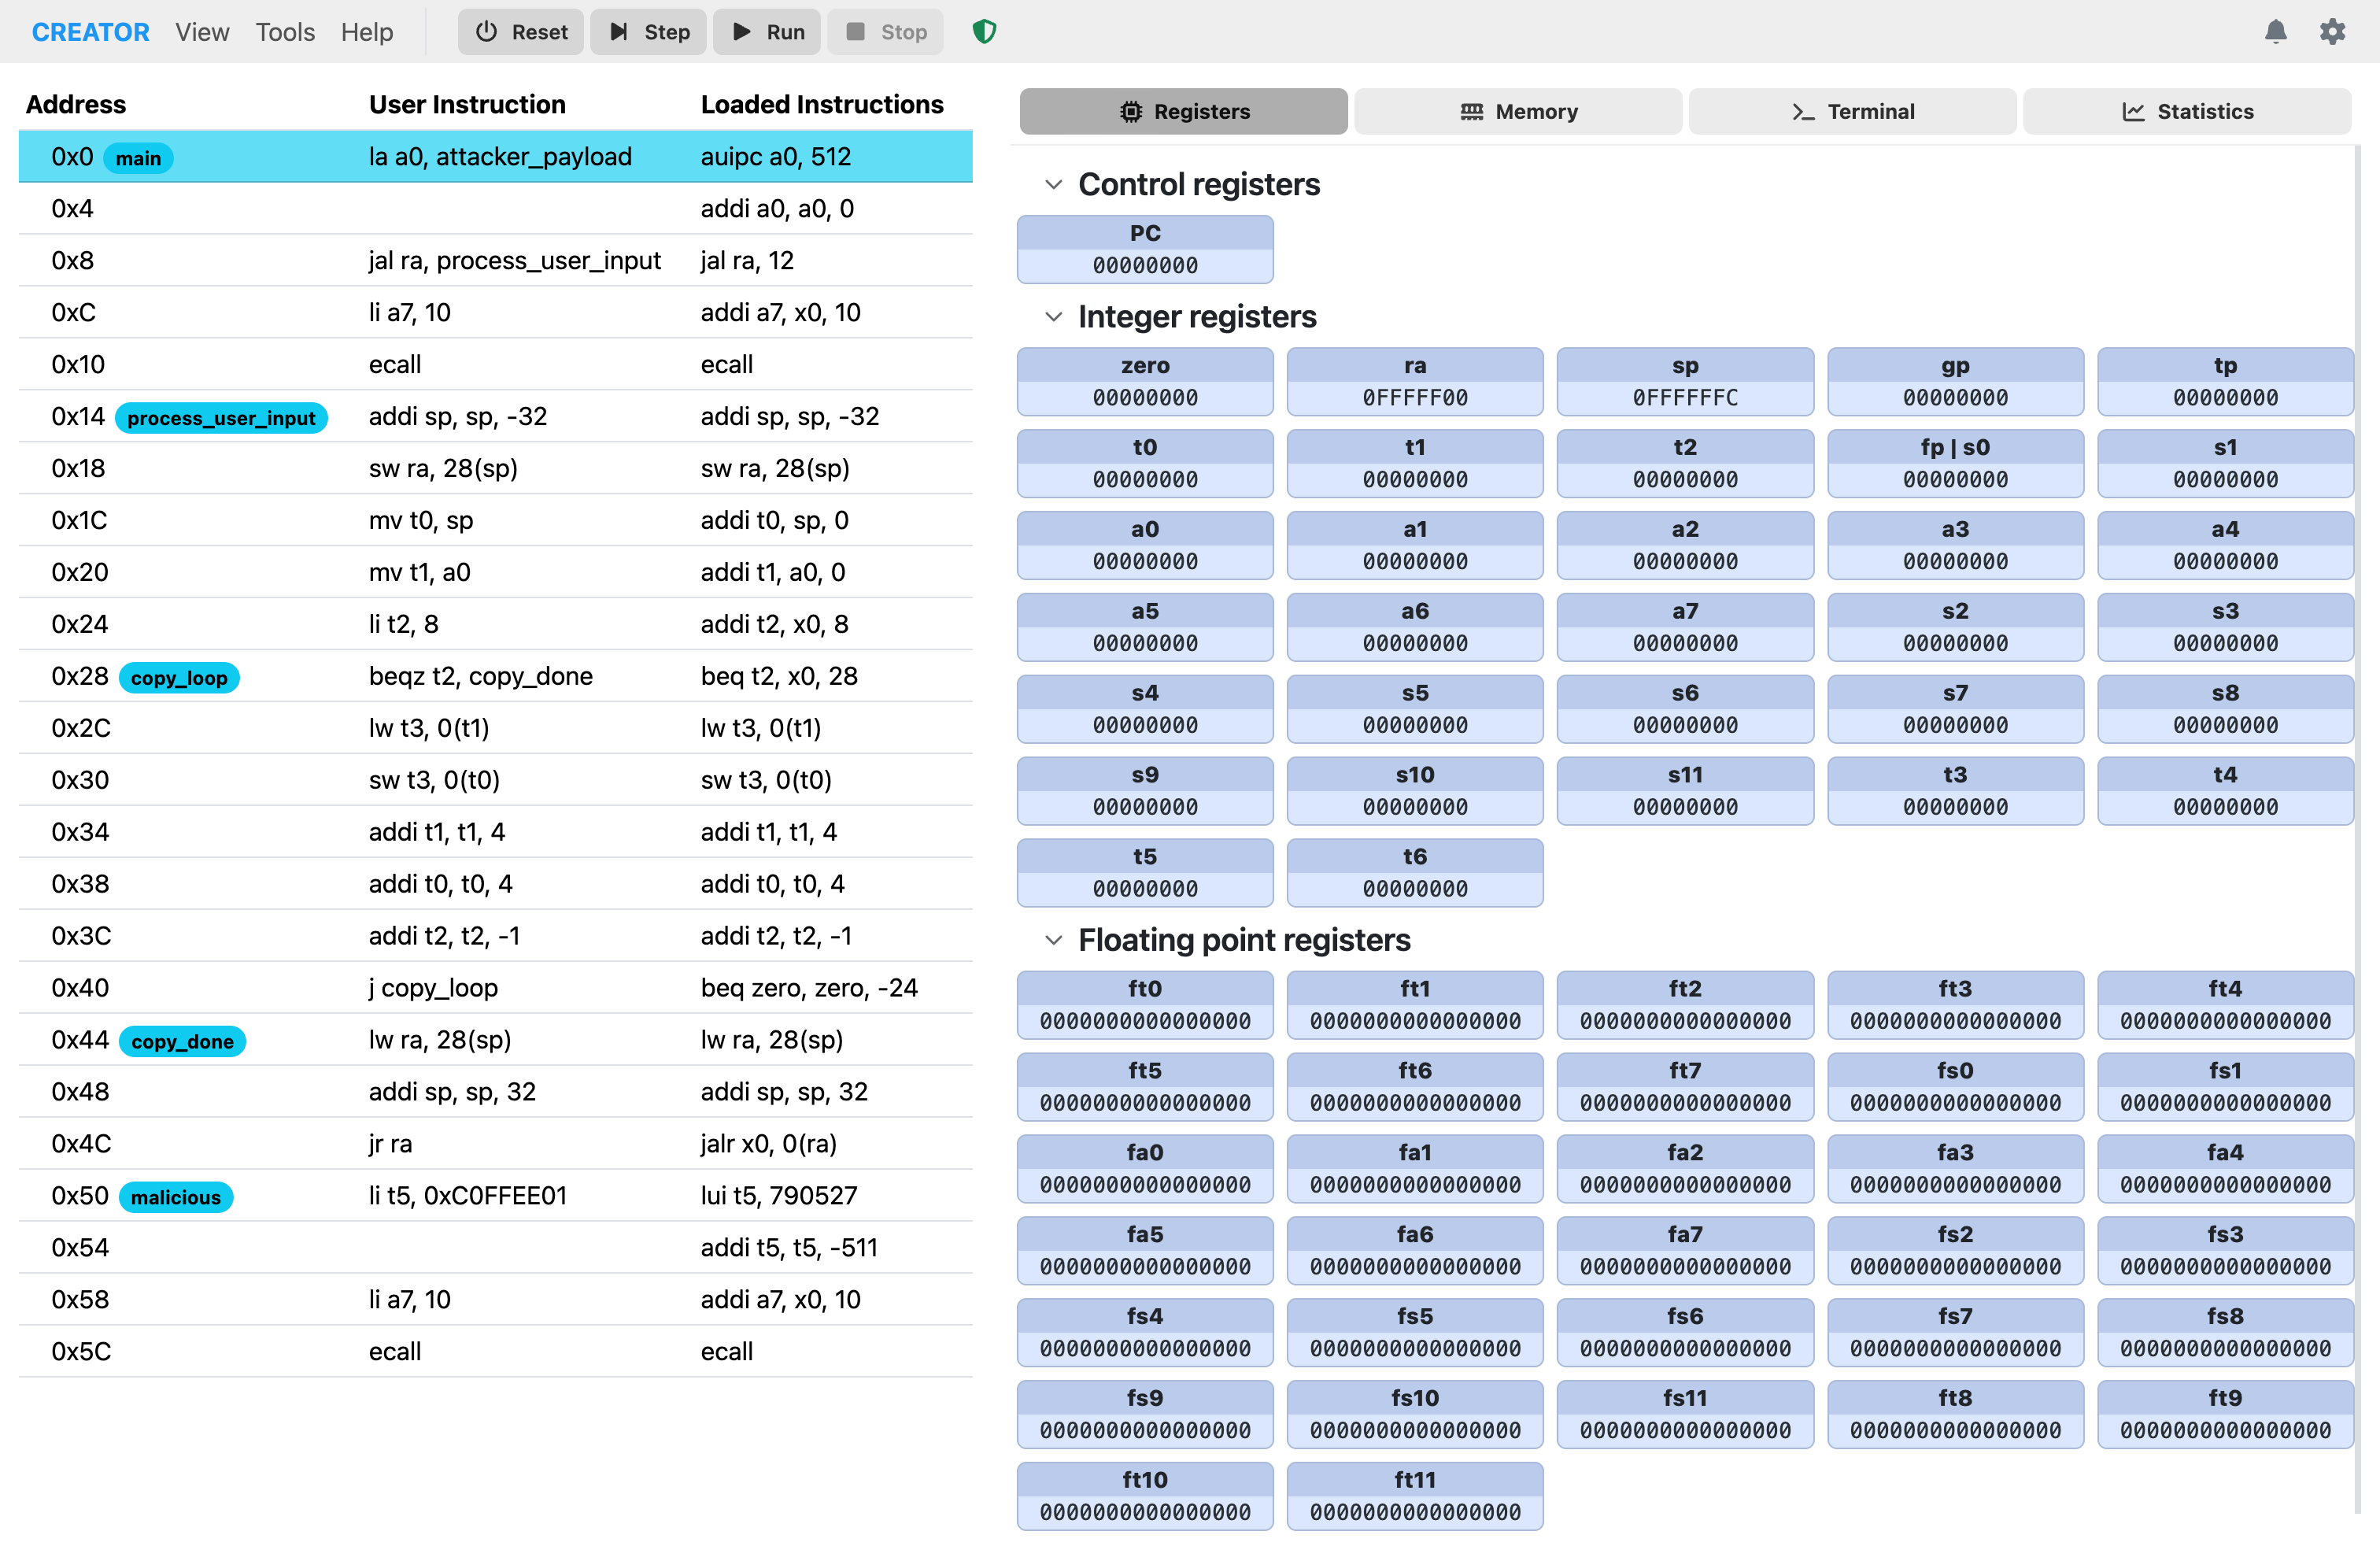2380x1546 pixels.
Task: Select the malicious label badge
Action: pos(175,1196)
